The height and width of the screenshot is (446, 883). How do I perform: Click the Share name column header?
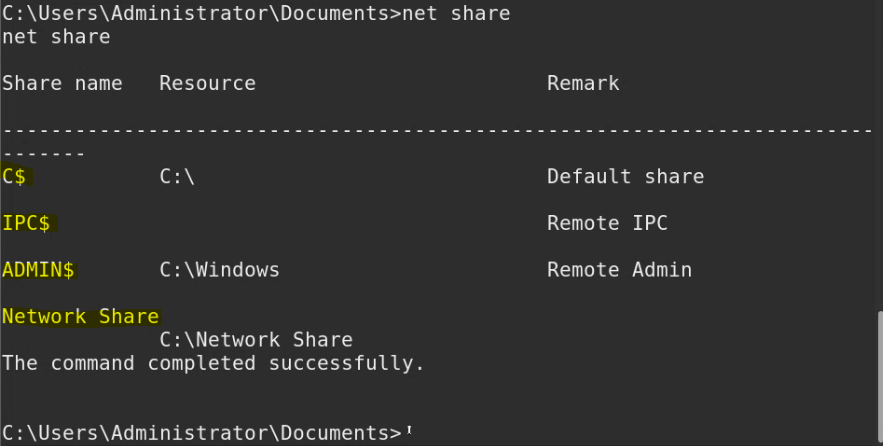(x=62, y=83)
